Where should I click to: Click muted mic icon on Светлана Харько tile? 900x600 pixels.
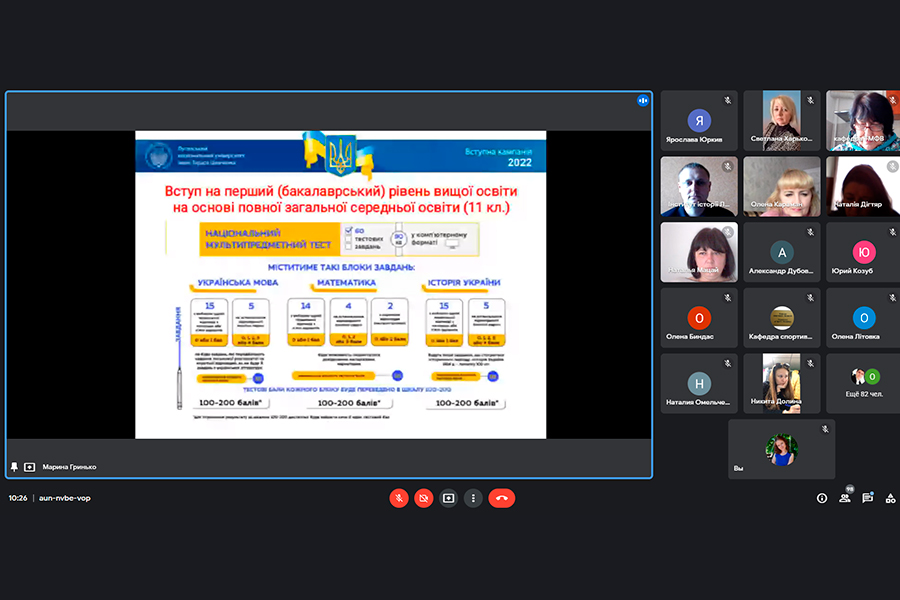coord(810,100)
